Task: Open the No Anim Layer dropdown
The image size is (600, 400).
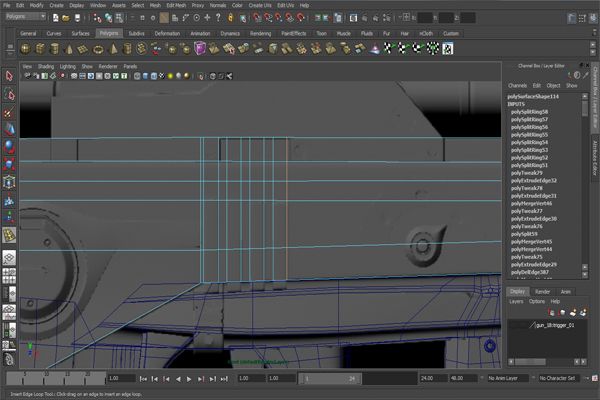Action: [x=508, y=378]
